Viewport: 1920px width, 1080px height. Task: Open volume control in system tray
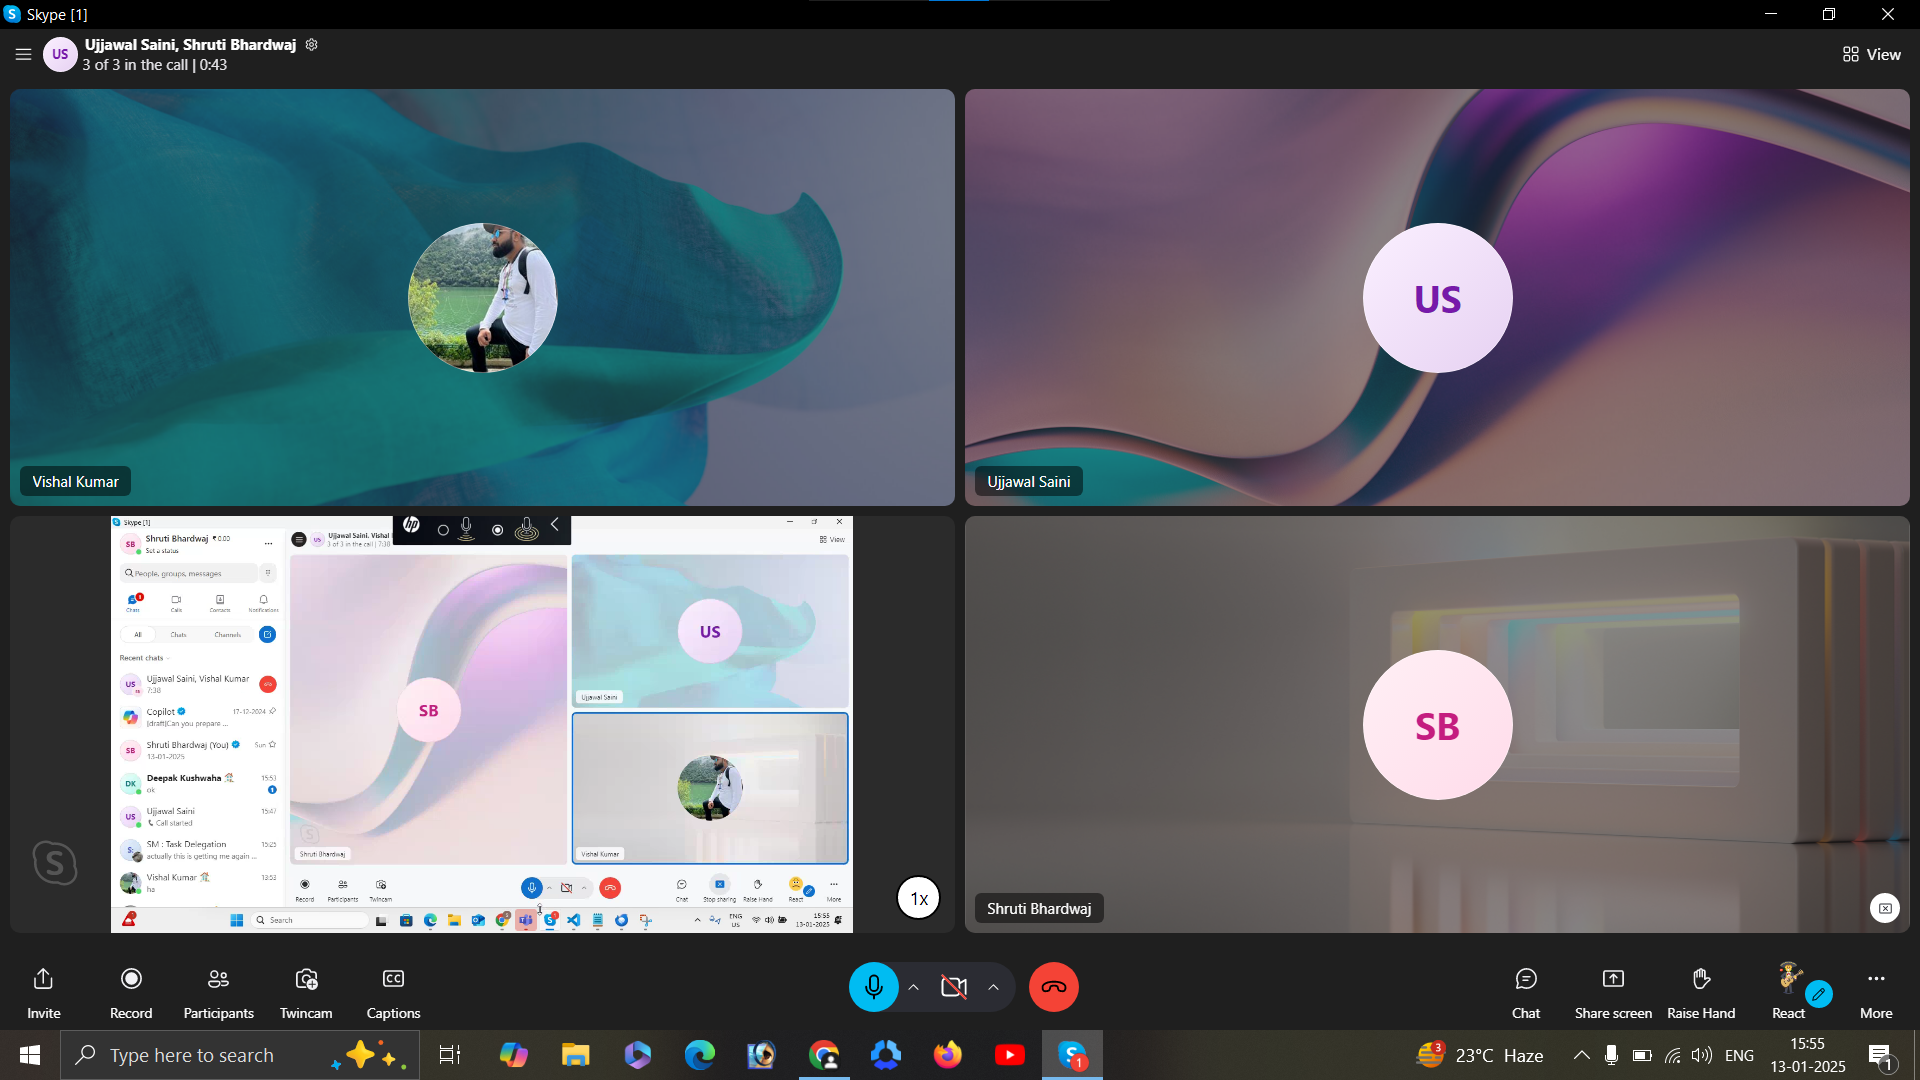tap(1701, 1055)
